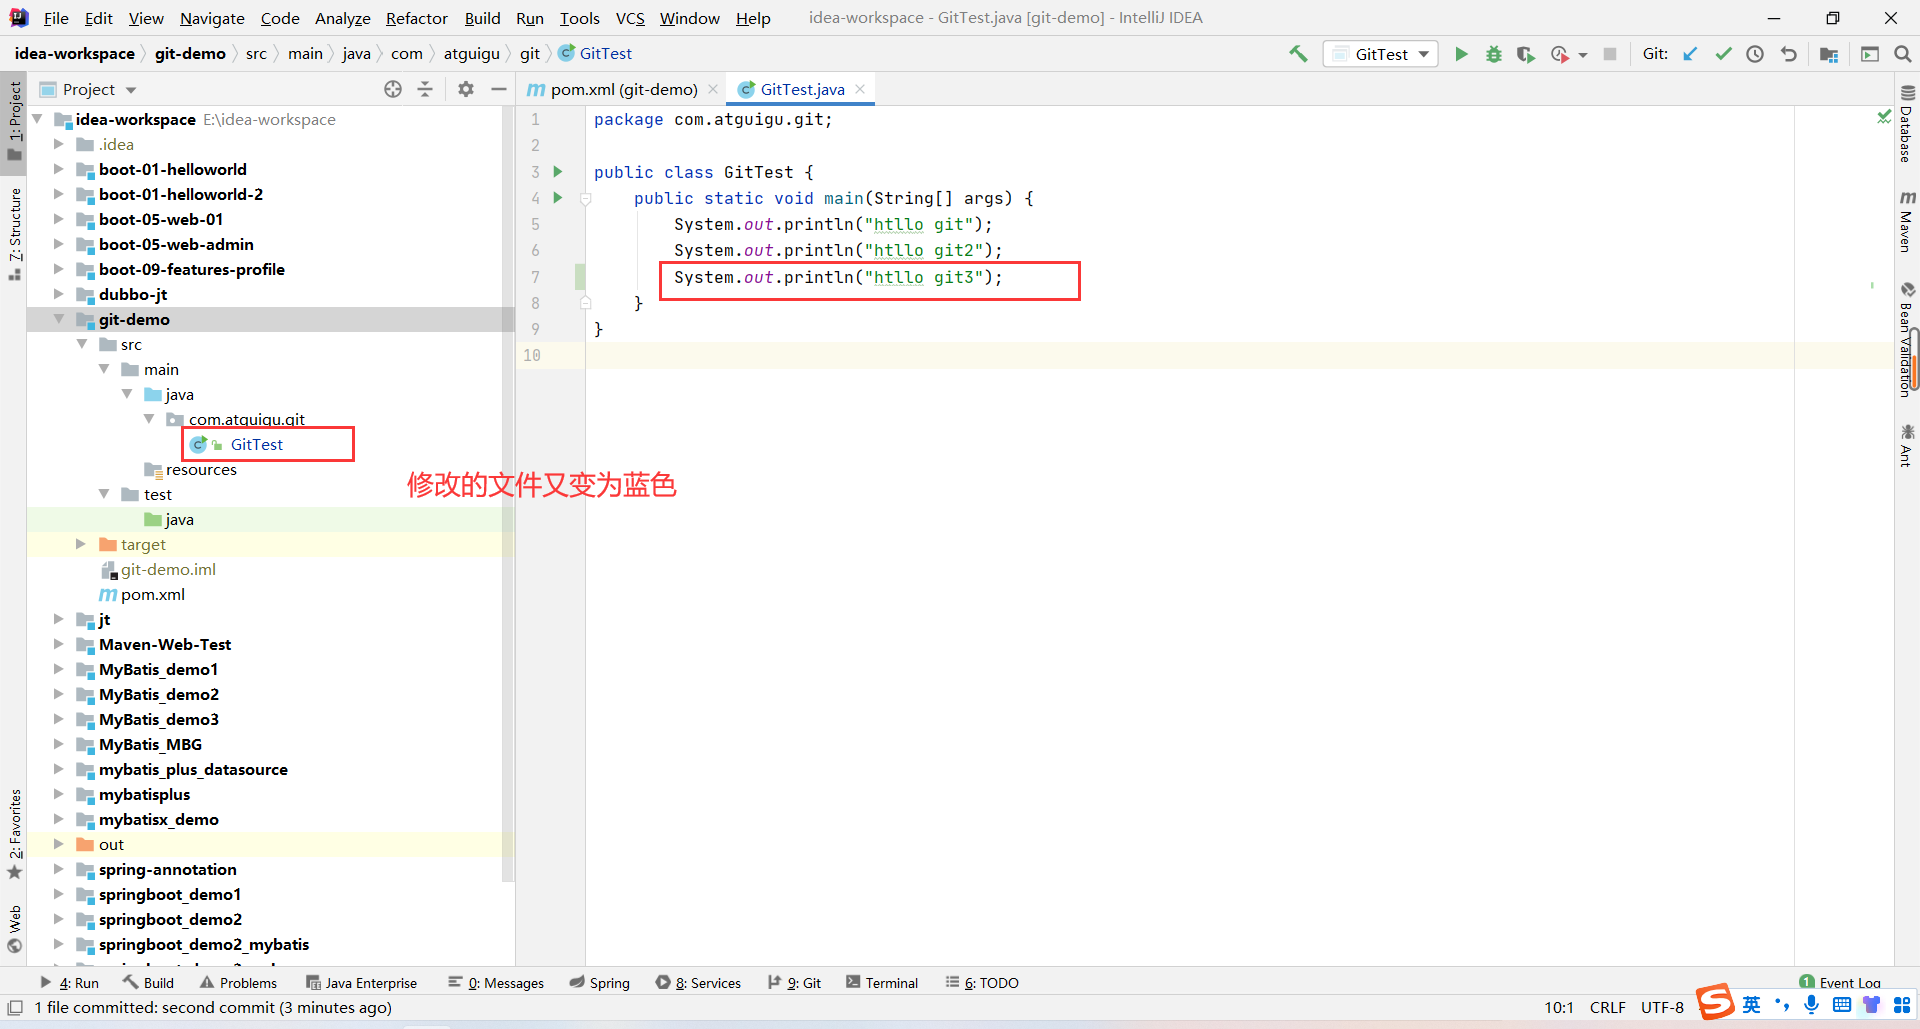Show Git history via the clock icon
This screenshot has height=1029, width=1920.
point(1755,54)
